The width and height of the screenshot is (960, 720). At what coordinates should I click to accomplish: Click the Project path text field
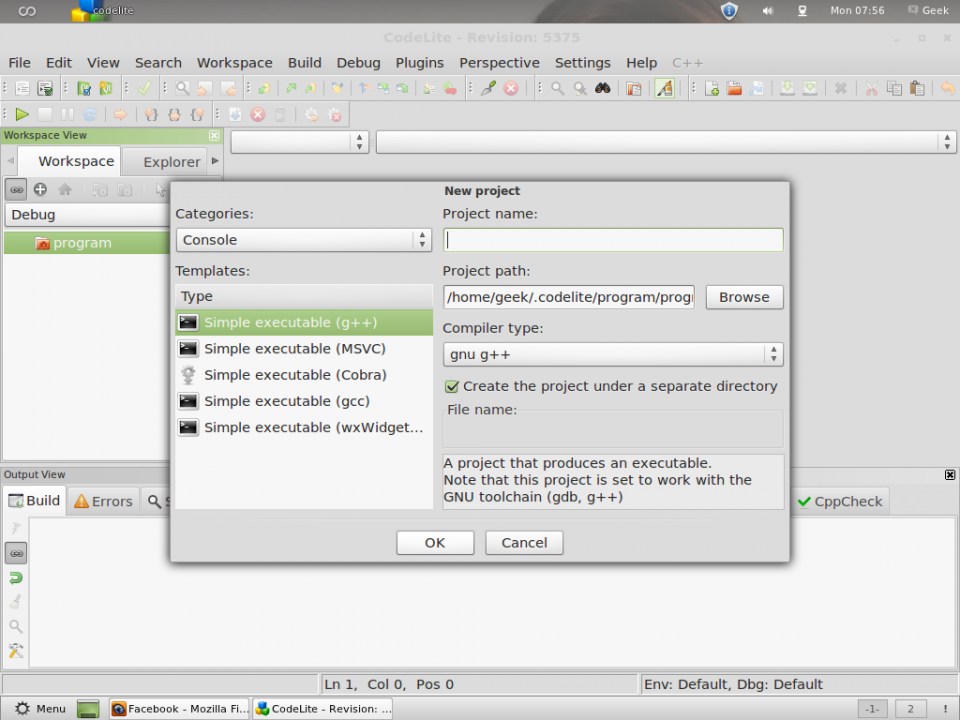pos(569,297)
